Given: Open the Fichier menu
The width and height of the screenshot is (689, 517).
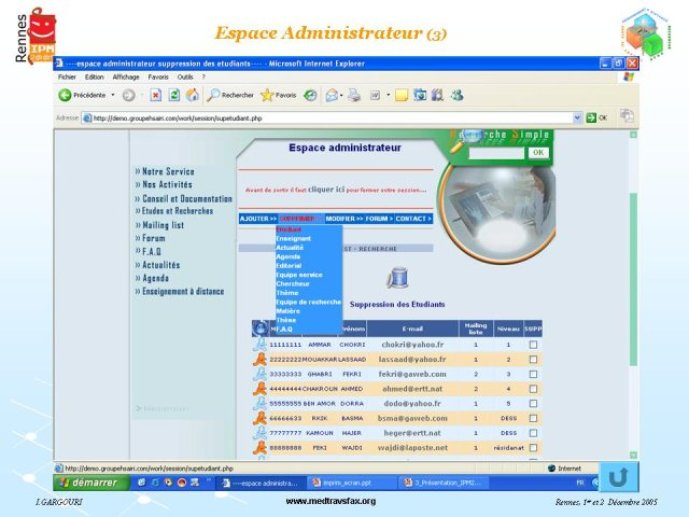Looking at the screenshot, I should click(67, 77).
